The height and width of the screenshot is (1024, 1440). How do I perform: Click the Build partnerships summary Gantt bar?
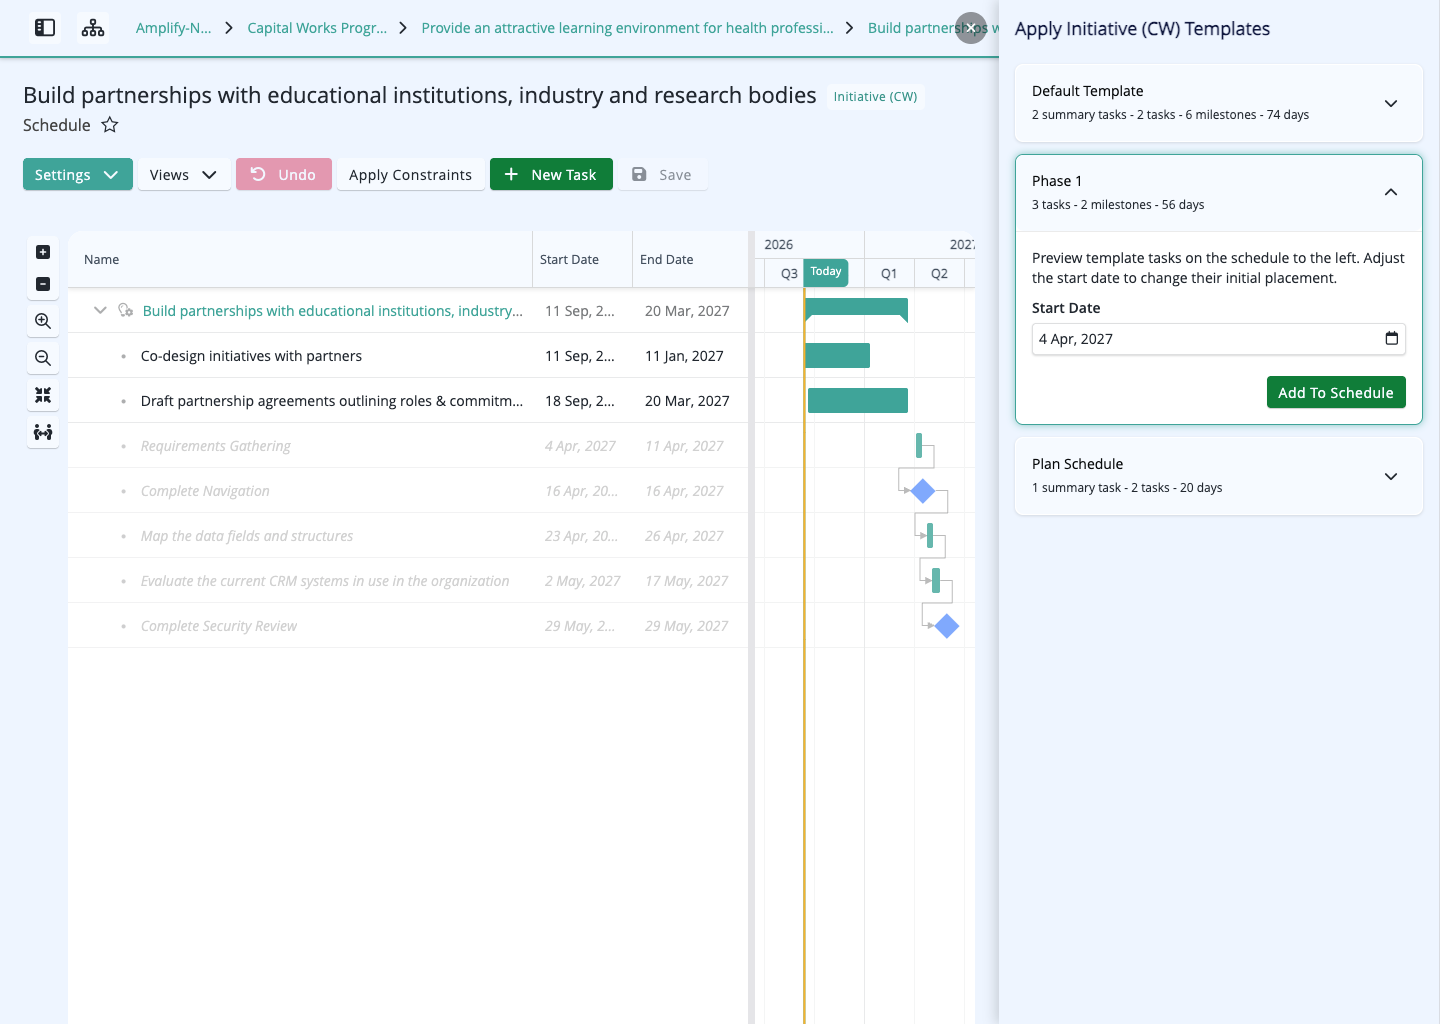(856, 309)
